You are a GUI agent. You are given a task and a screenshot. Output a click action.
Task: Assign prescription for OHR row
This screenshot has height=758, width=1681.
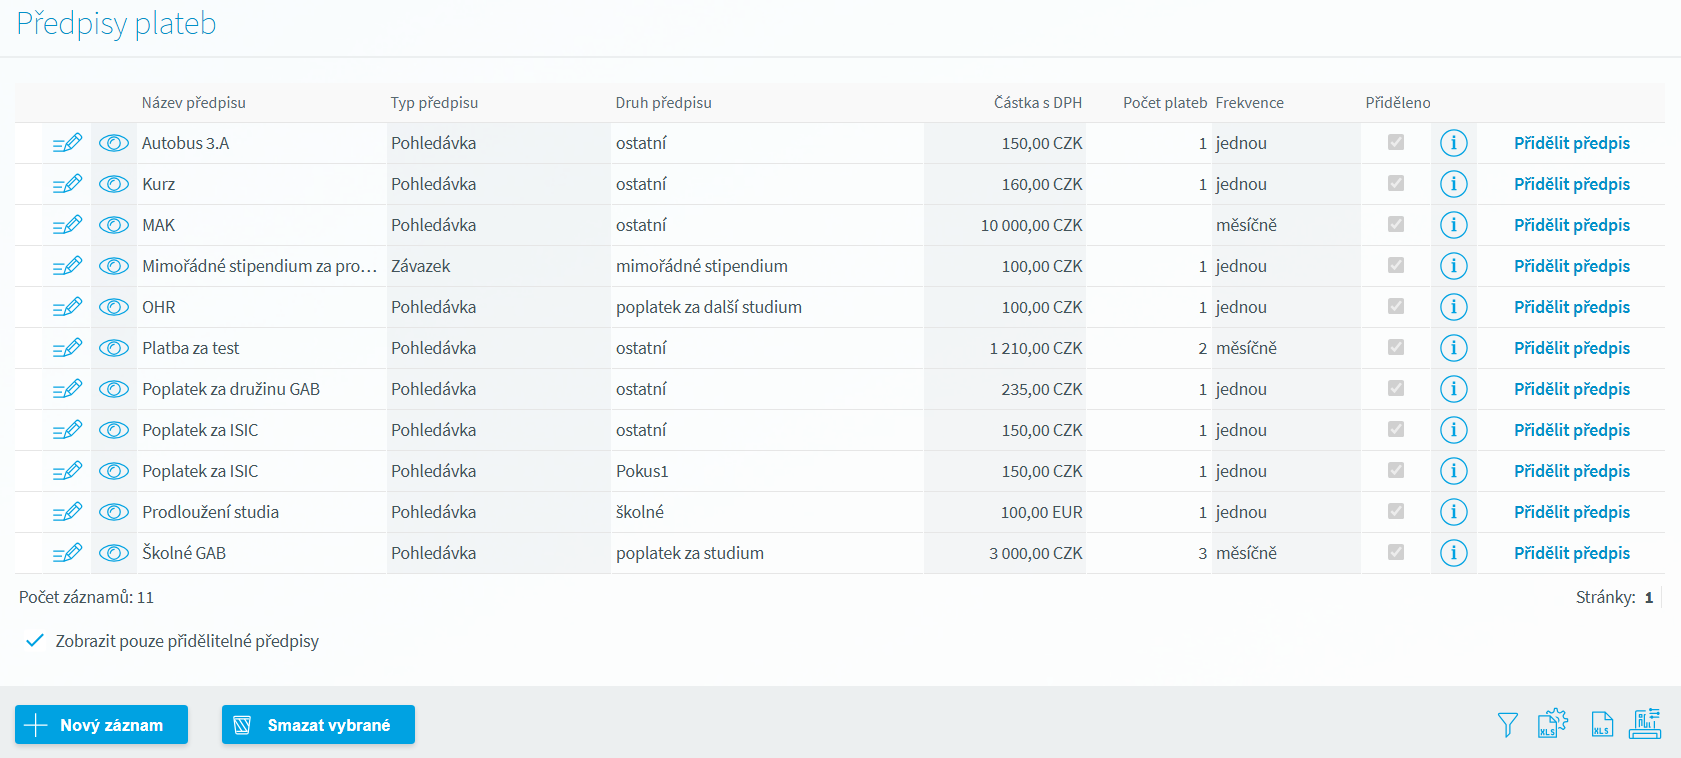(1571, 307)
